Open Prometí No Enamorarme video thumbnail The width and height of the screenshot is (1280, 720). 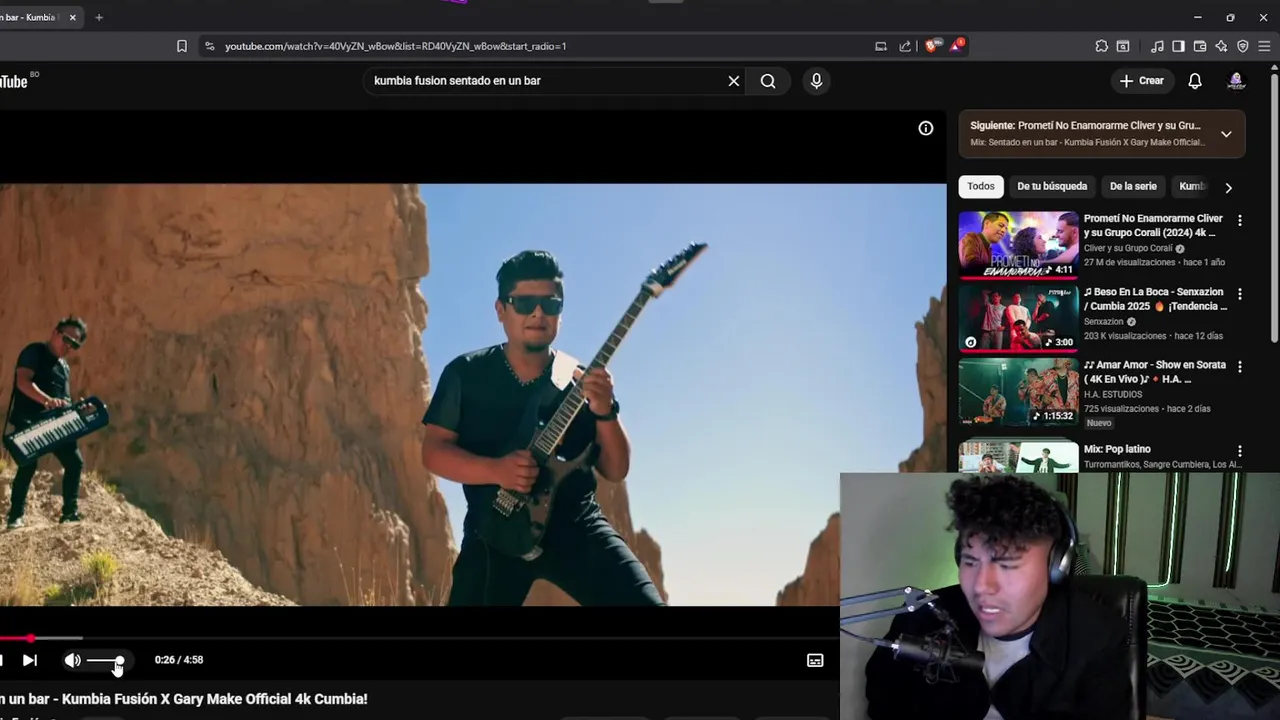(x=1019, y=244)
